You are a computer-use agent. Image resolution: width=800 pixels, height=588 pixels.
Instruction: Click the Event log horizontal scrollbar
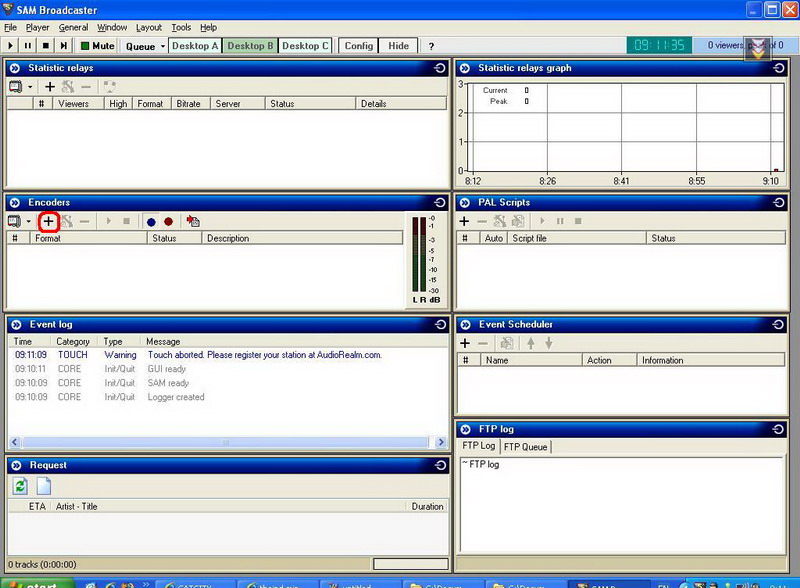tap(225, 442)
